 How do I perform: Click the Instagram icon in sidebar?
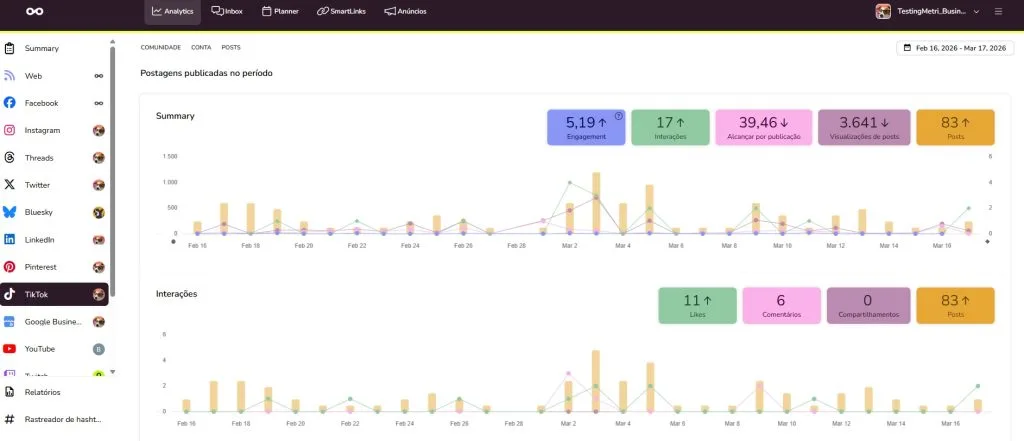click(9, 130)
